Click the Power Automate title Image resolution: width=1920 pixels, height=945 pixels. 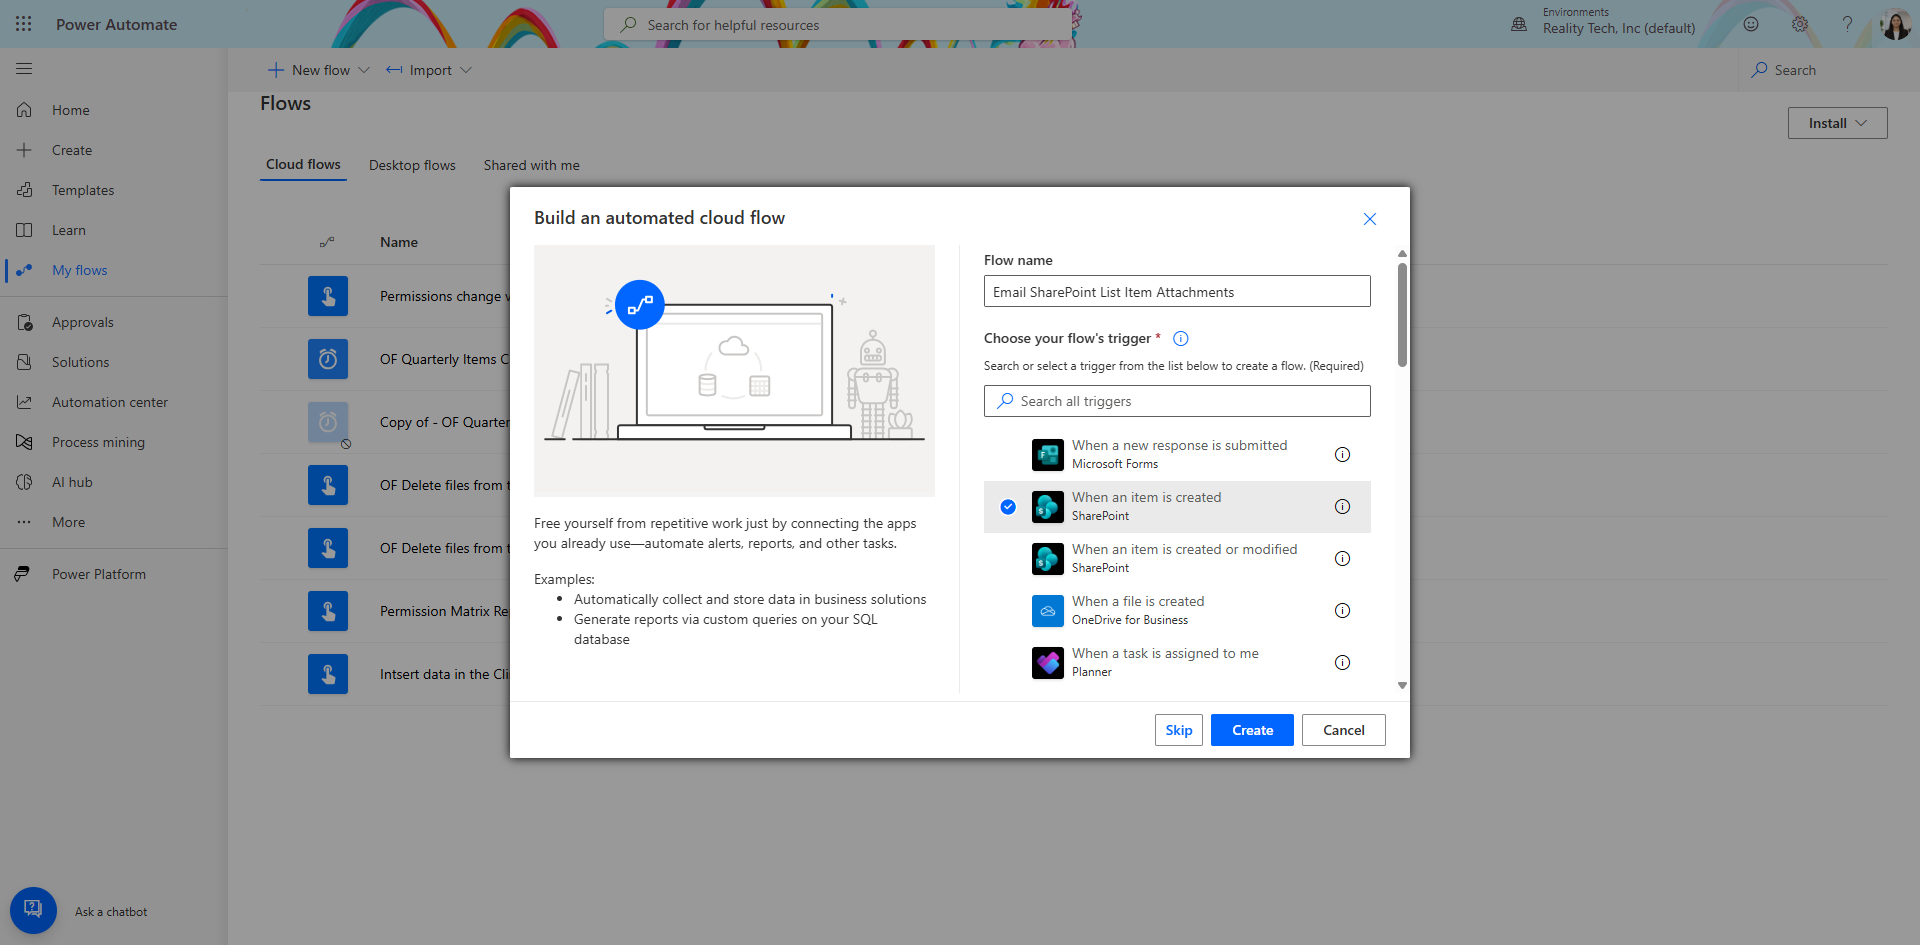click(x=116, y=24)
